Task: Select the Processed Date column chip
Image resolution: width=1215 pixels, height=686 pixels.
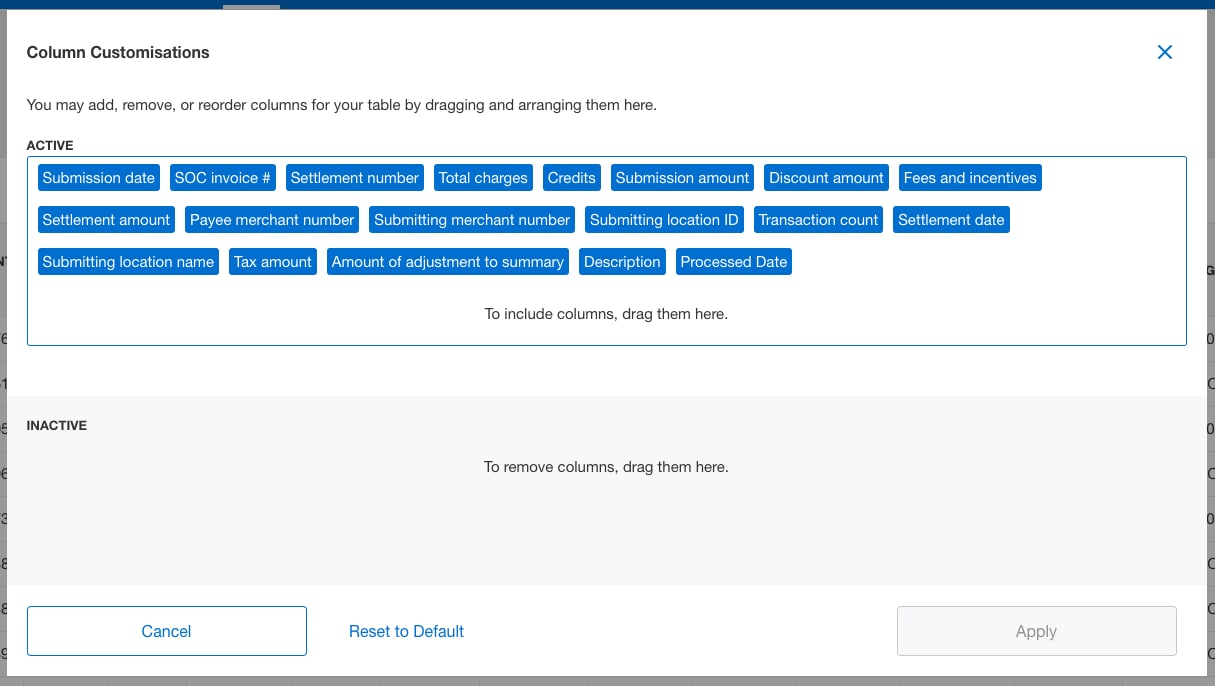Action: [733, 261]
